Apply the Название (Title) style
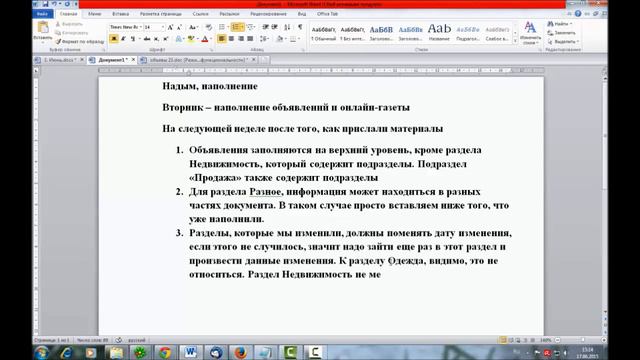 pyautogui.click(x=439, y=33)
